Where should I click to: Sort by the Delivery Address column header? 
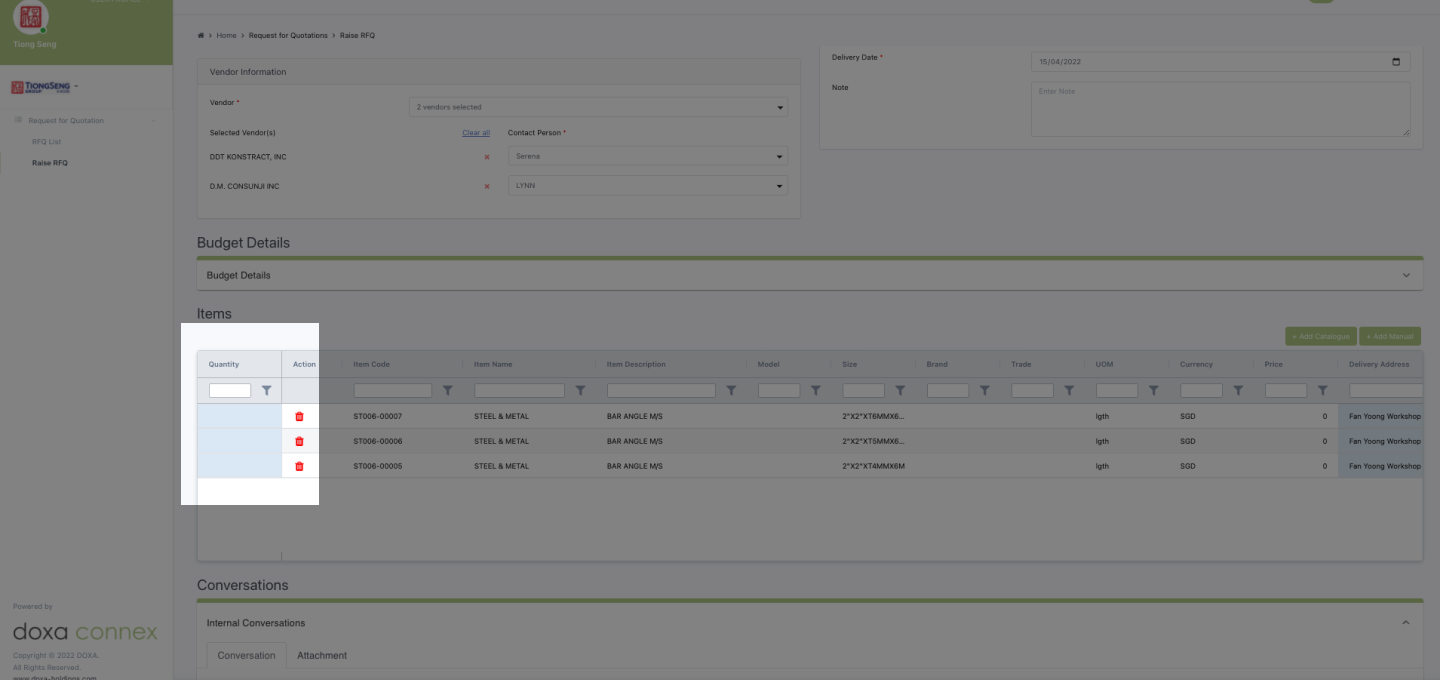pyautogui.click(x=1379, y=364)
